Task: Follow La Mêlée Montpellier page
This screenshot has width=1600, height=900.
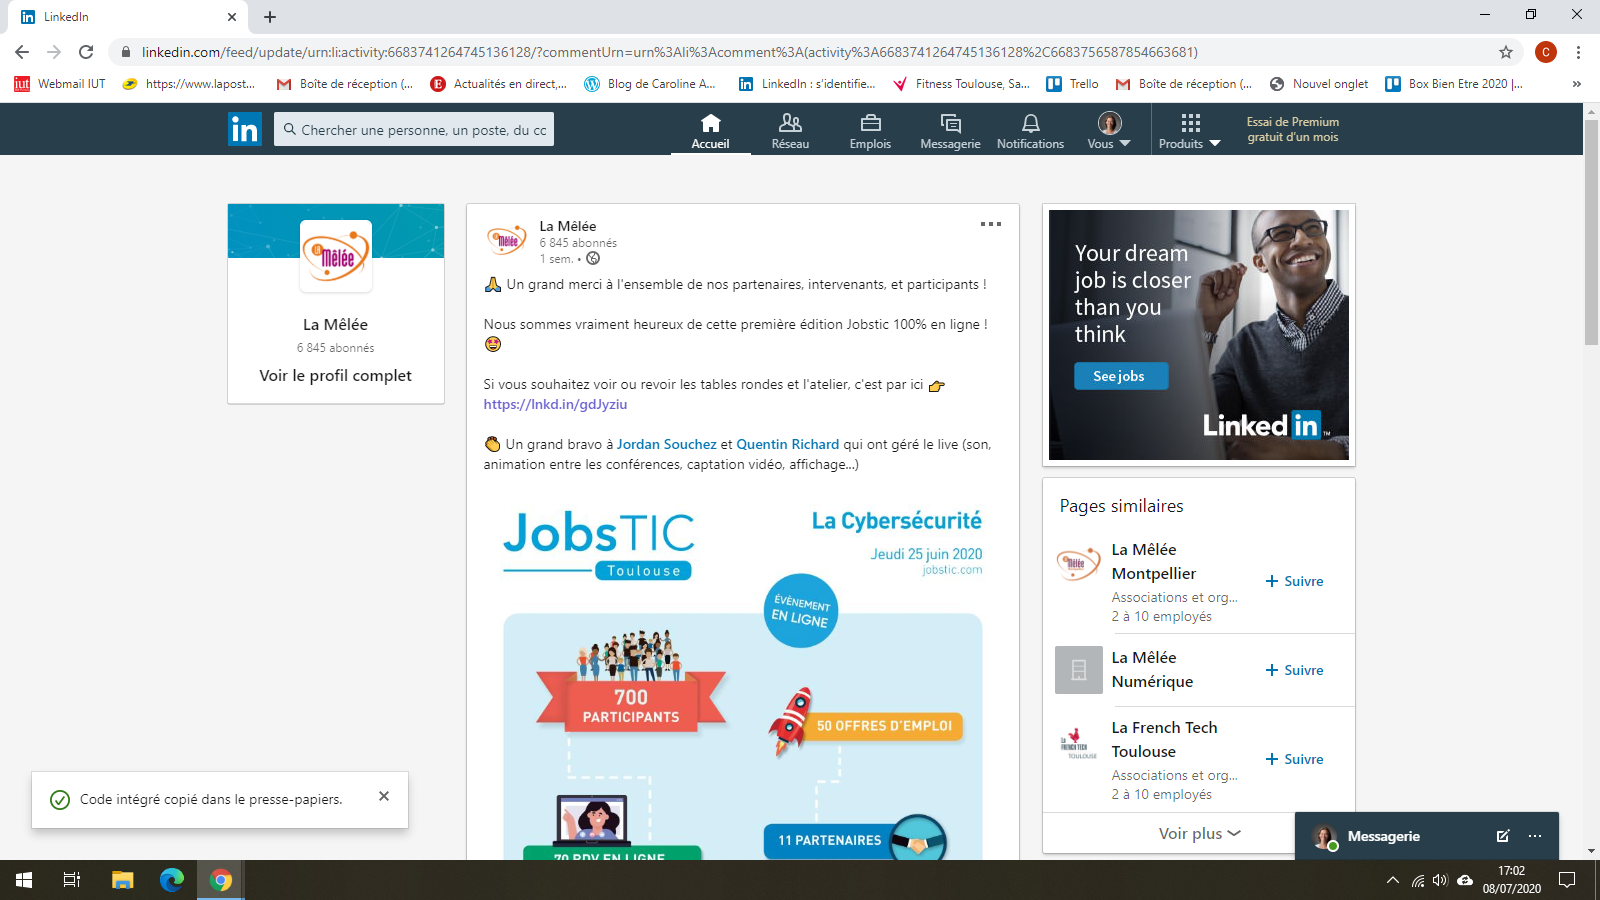Action: [1294, 581]
